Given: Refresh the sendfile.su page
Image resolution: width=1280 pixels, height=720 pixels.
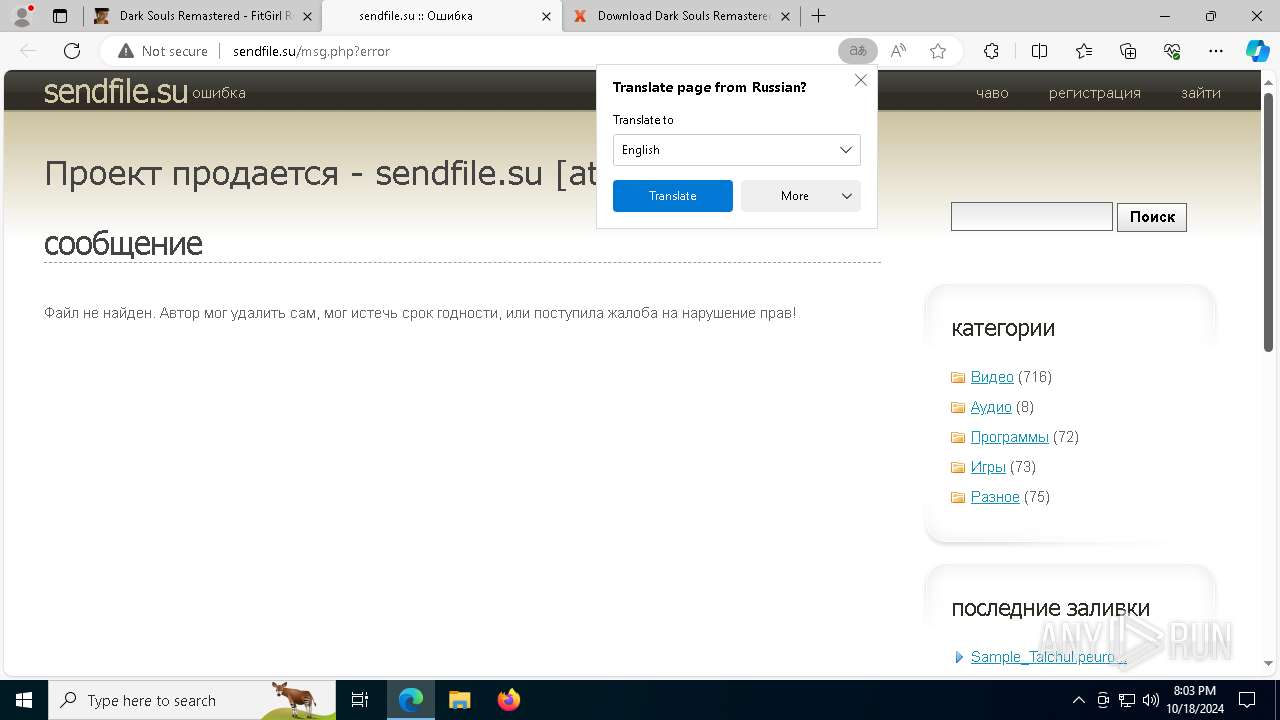Looking at the screenshot, I should click(72, 51).
